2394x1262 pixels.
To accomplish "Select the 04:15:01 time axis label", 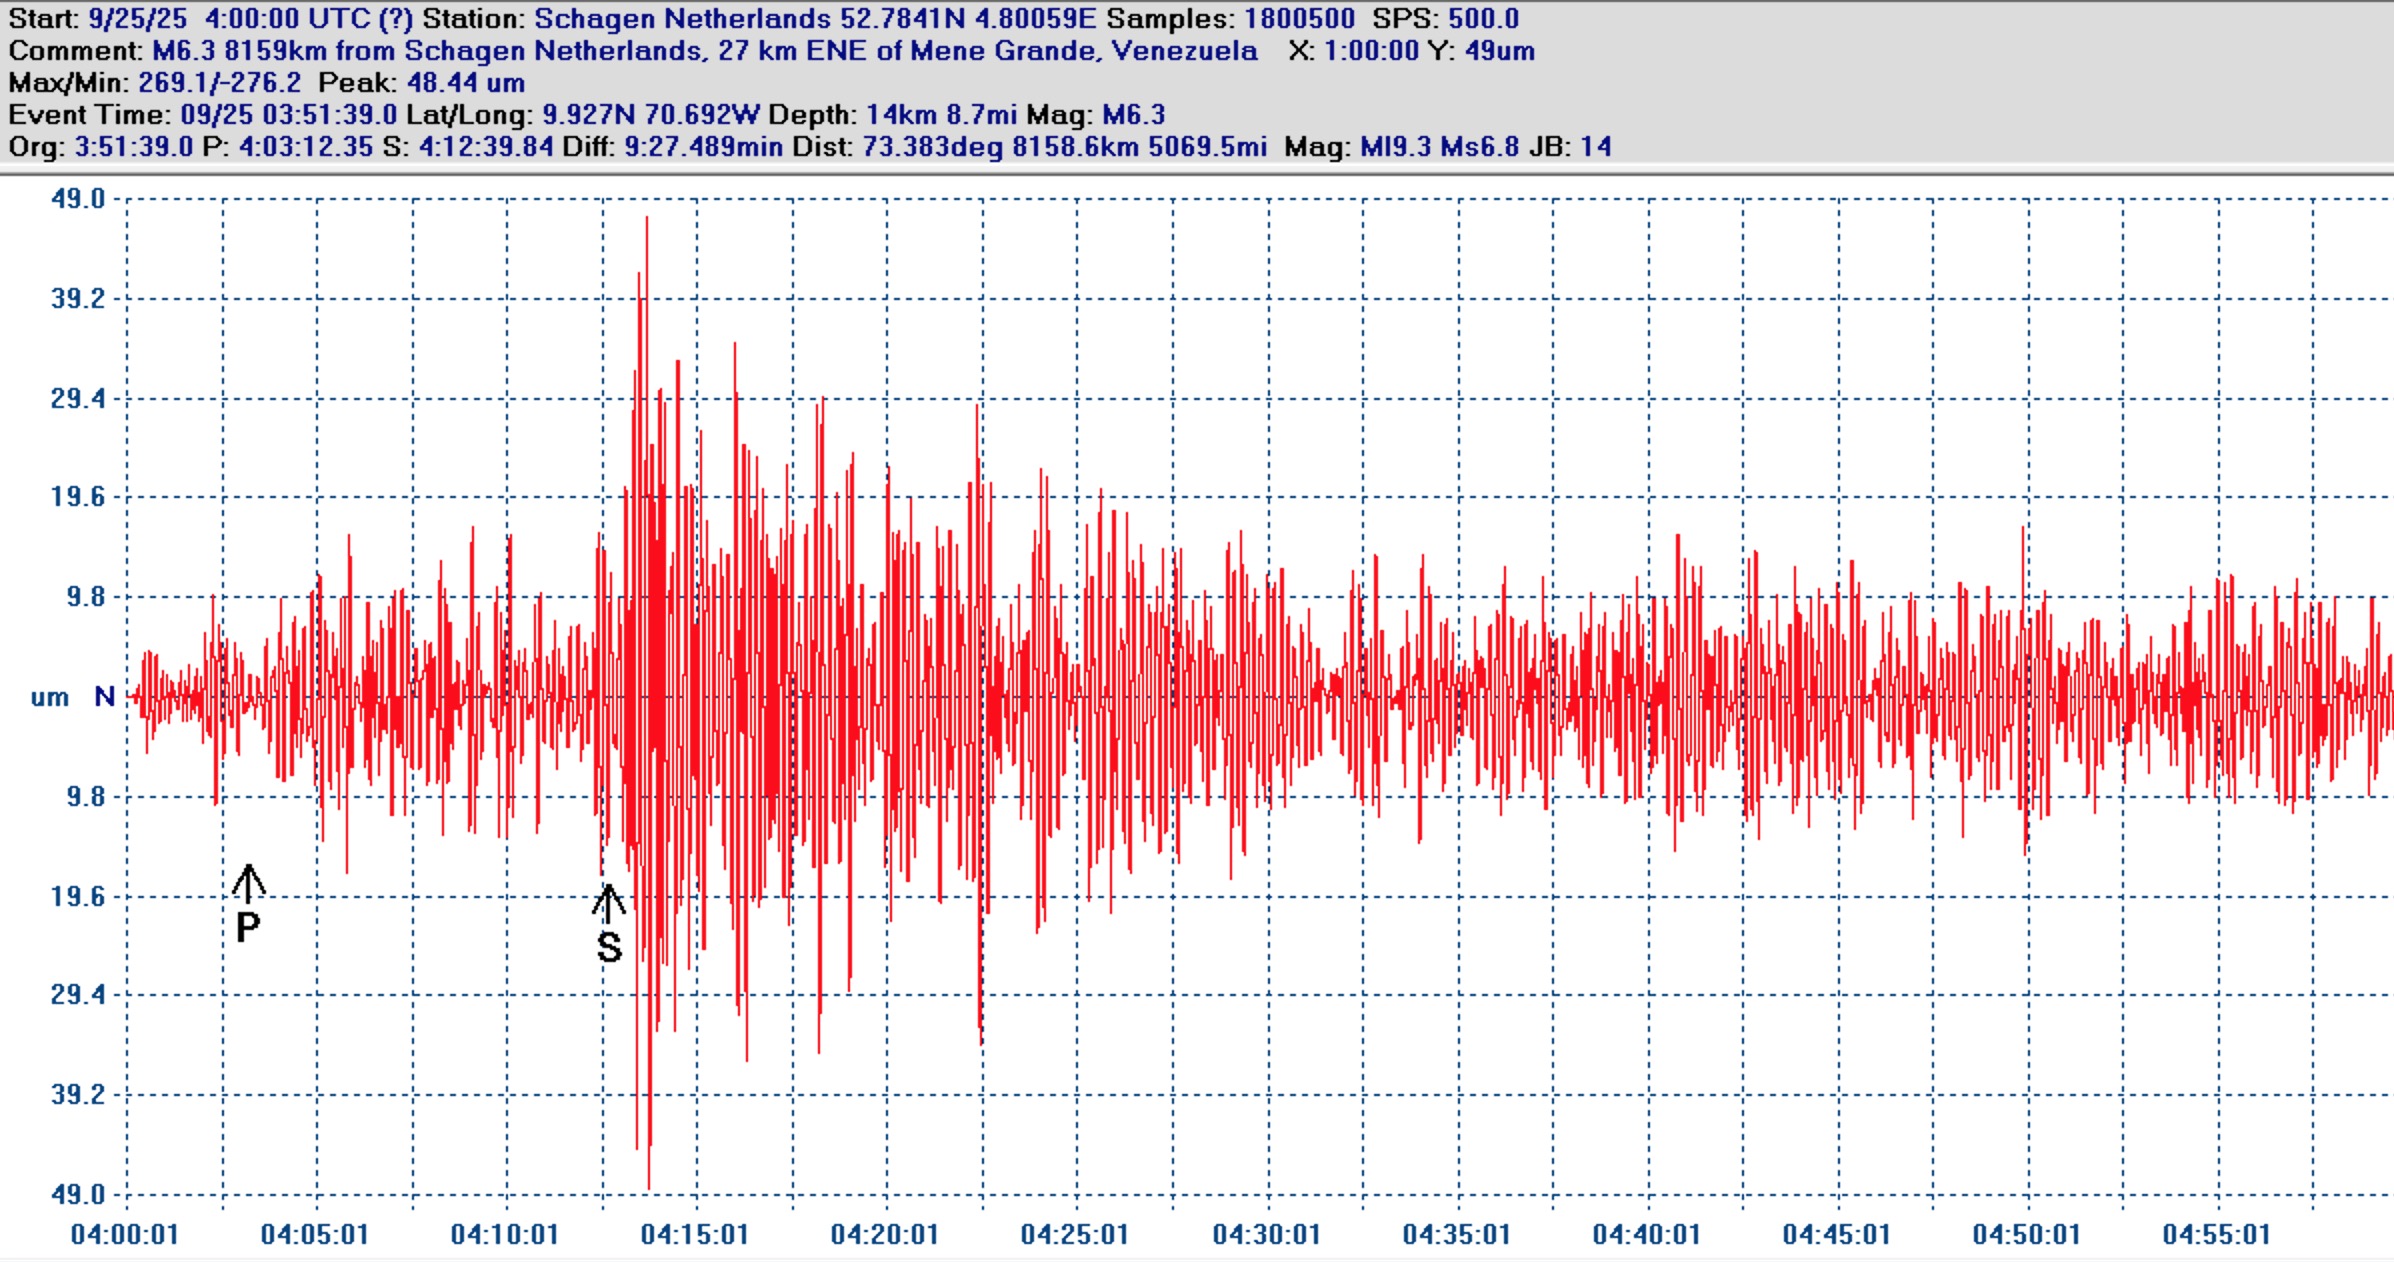I will click(x=695, y=1235).
